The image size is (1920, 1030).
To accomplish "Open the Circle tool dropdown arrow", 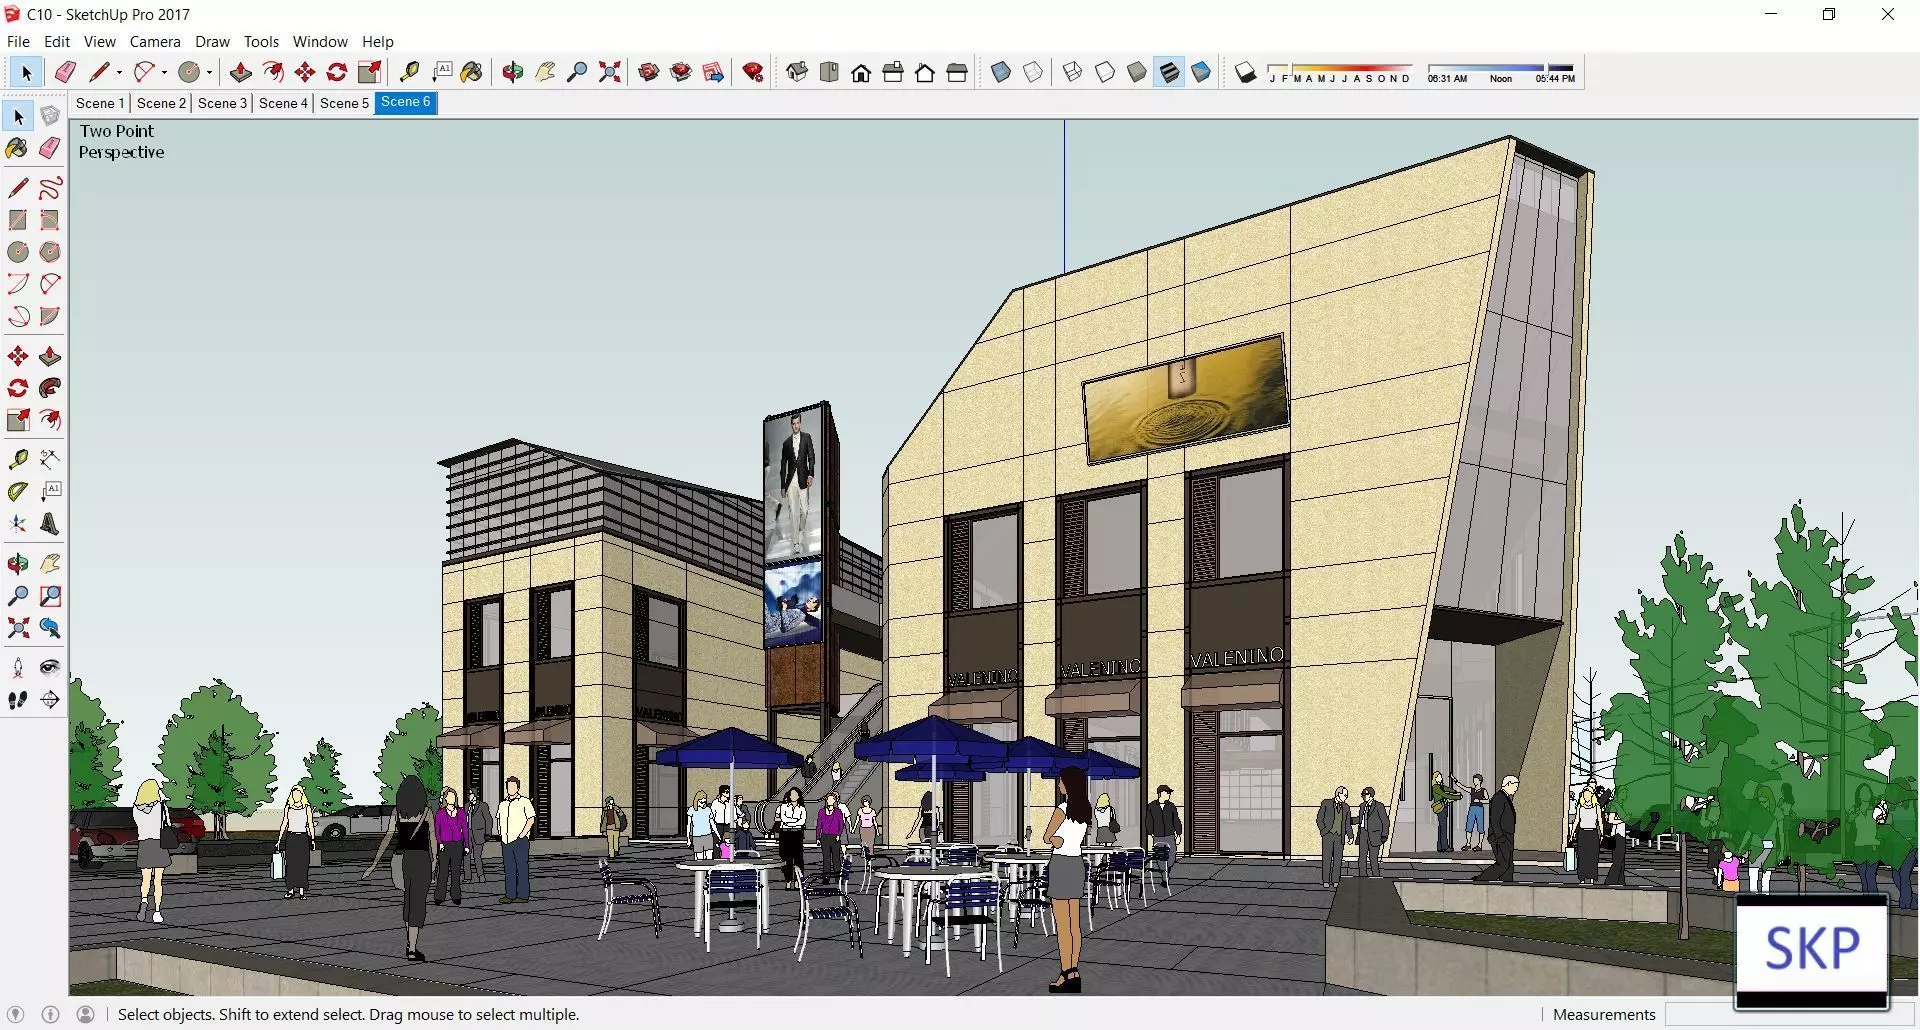I will click(209, 72).
